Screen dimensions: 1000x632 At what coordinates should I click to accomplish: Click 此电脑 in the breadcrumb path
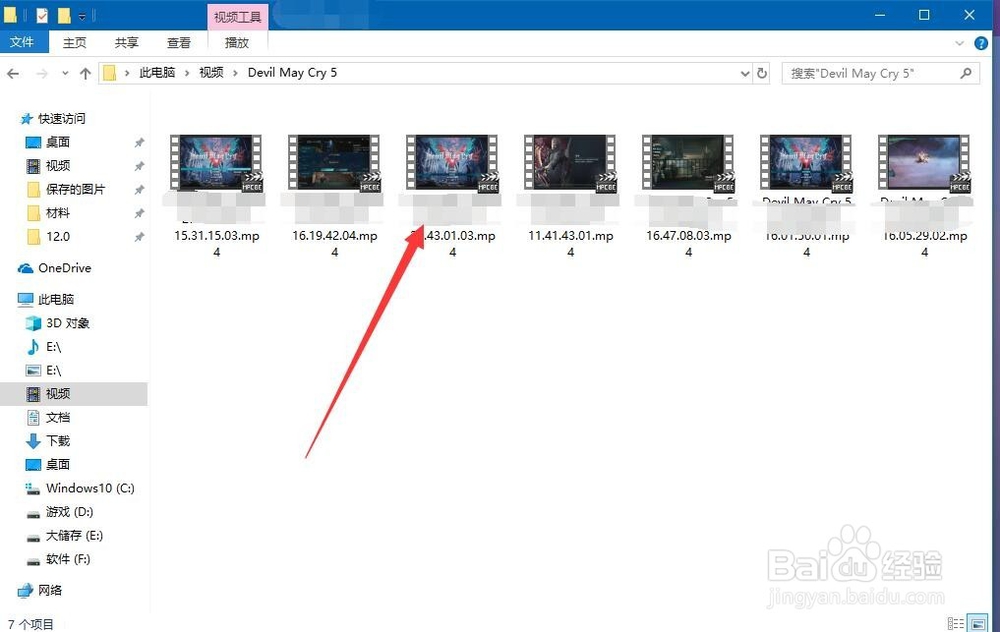point(156,72)
